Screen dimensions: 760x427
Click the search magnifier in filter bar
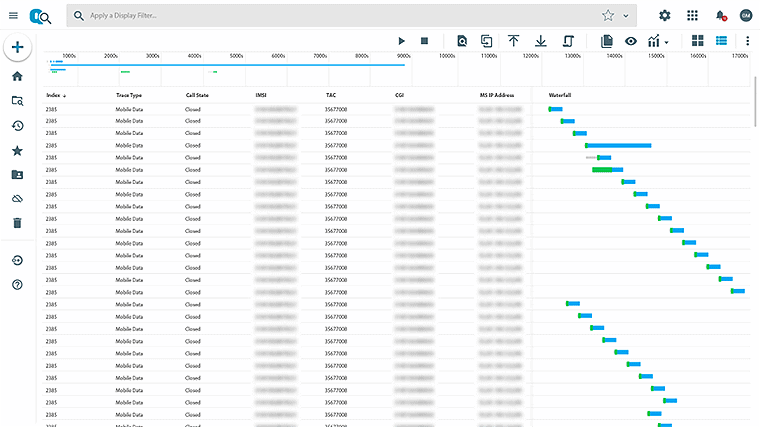point(79,16)
